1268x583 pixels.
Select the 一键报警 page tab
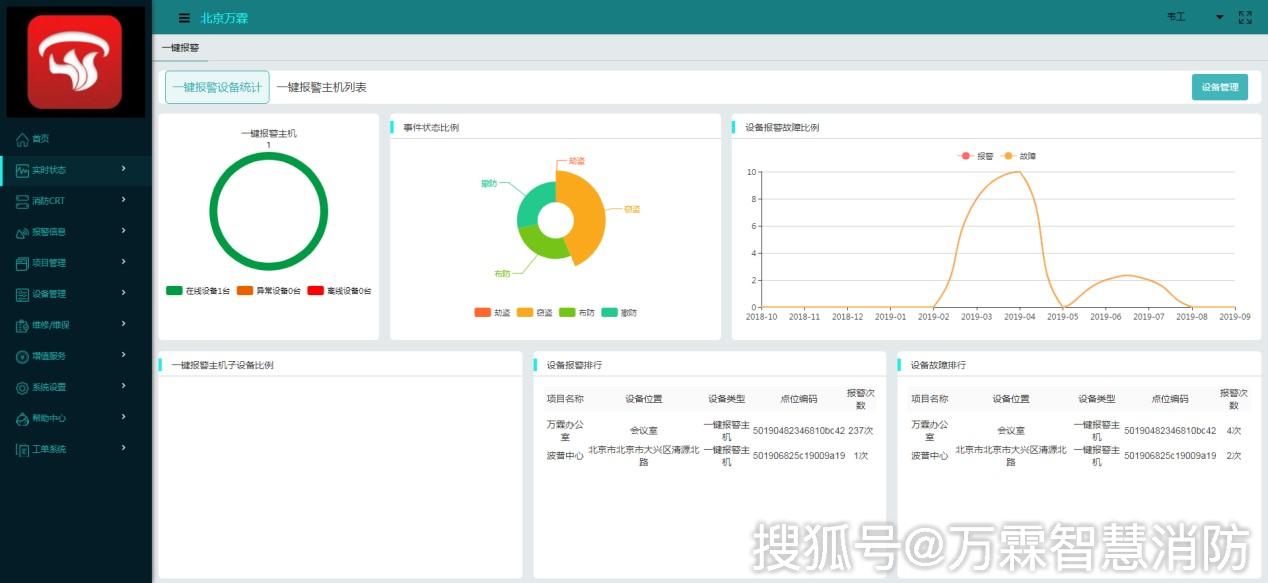(180, 47)
